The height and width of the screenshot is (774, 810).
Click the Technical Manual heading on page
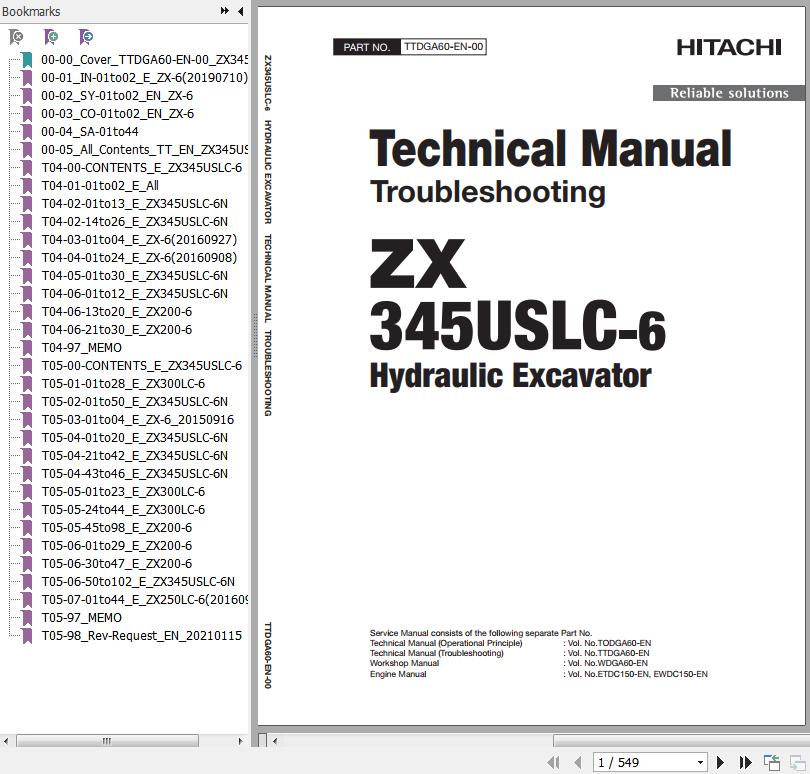pyautogui.click(x=551, y=148)
